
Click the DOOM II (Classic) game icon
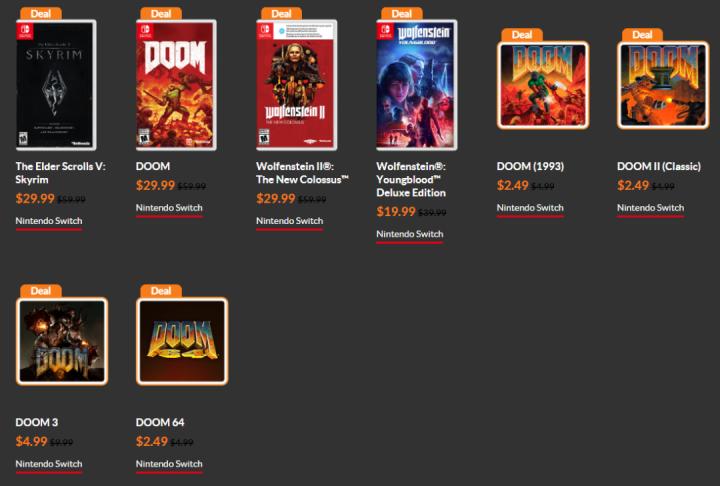(x=663, y=85)
